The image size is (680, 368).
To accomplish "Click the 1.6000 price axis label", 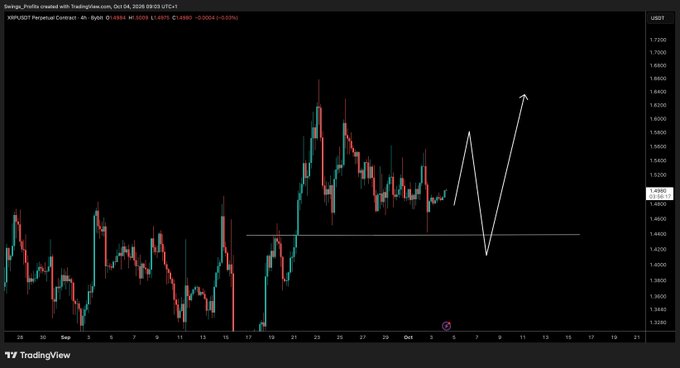I will click(657, 119).
